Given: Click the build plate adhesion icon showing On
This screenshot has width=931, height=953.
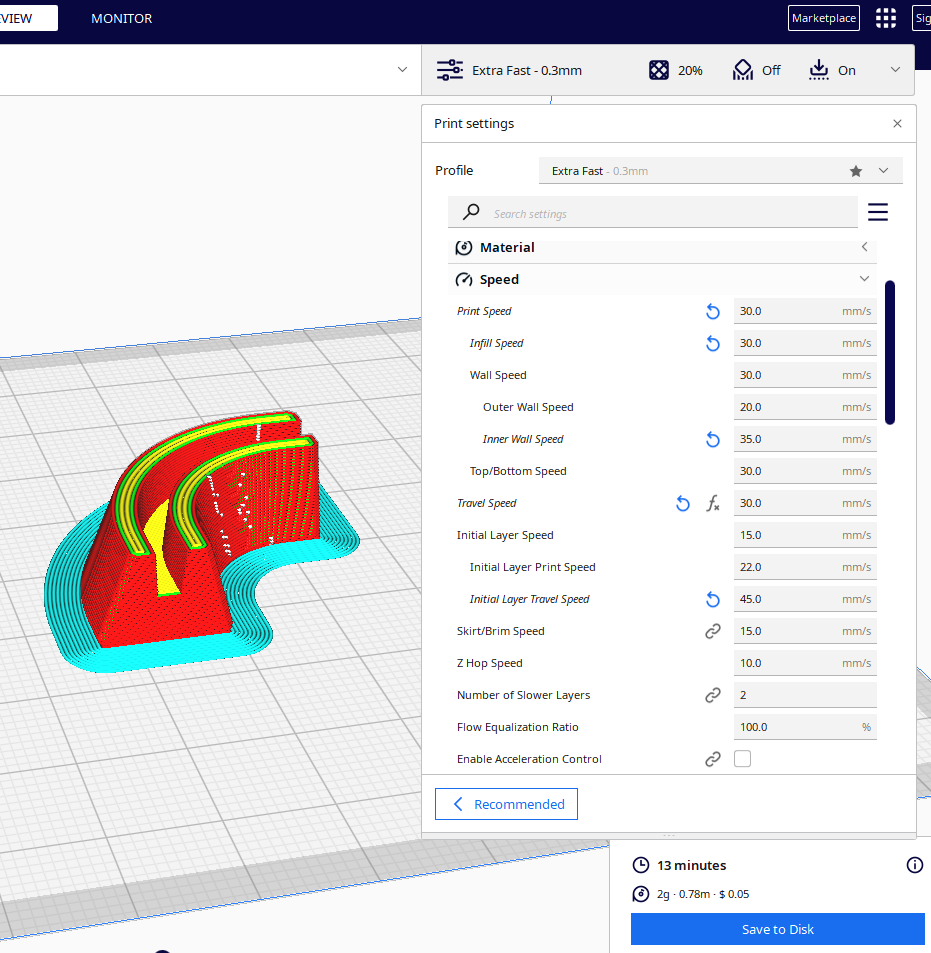Looking at the screenshot, I should tap(820, 70).
